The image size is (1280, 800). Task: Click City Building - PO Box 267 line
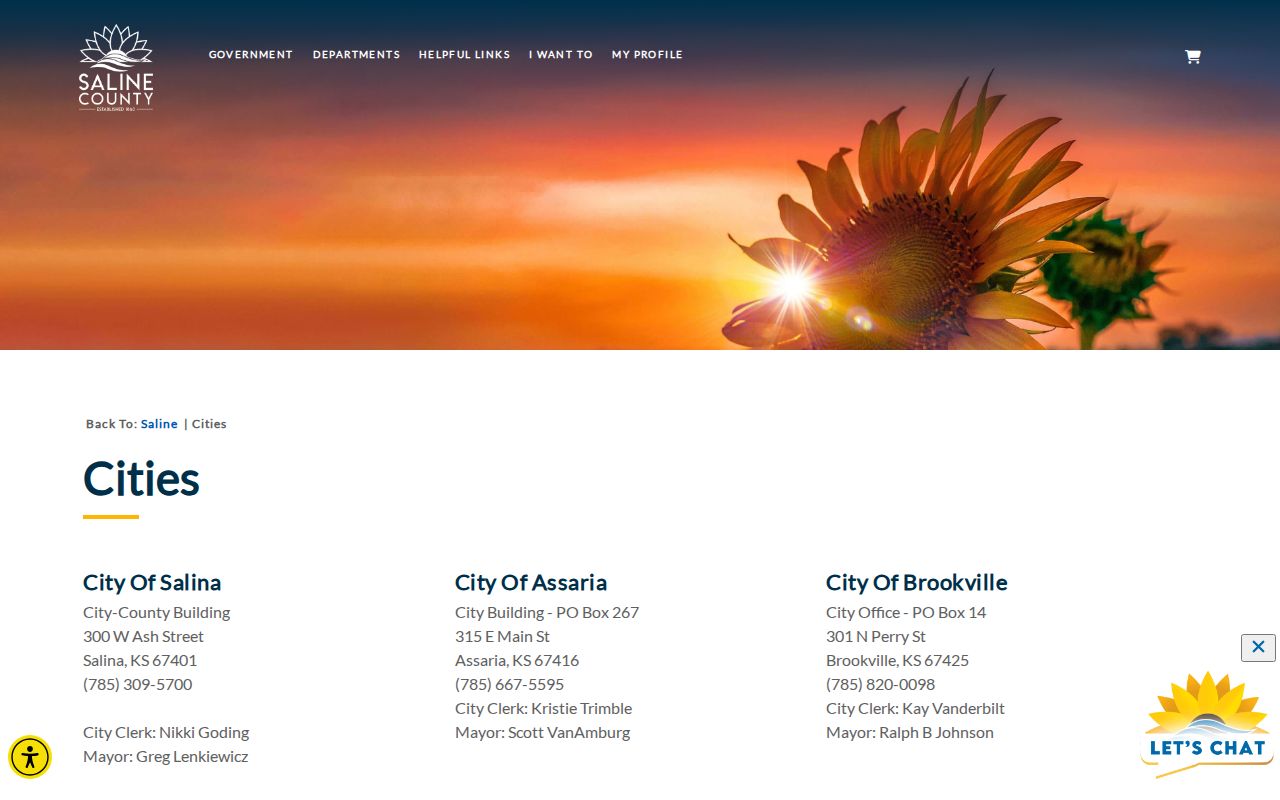547,612
